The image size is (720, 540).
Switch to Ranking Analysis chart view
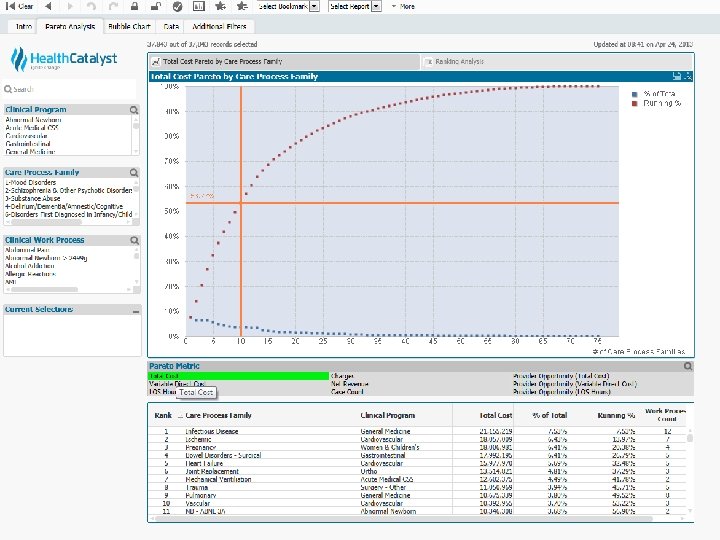pos(557,62)
